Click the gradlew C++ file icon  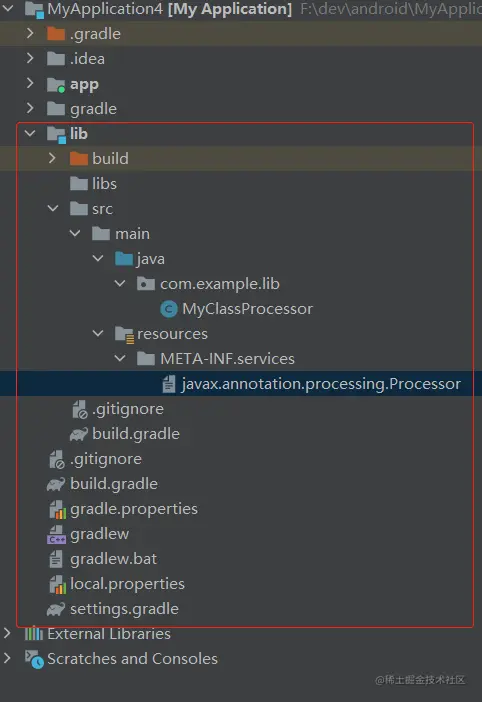tap(56, 535)
